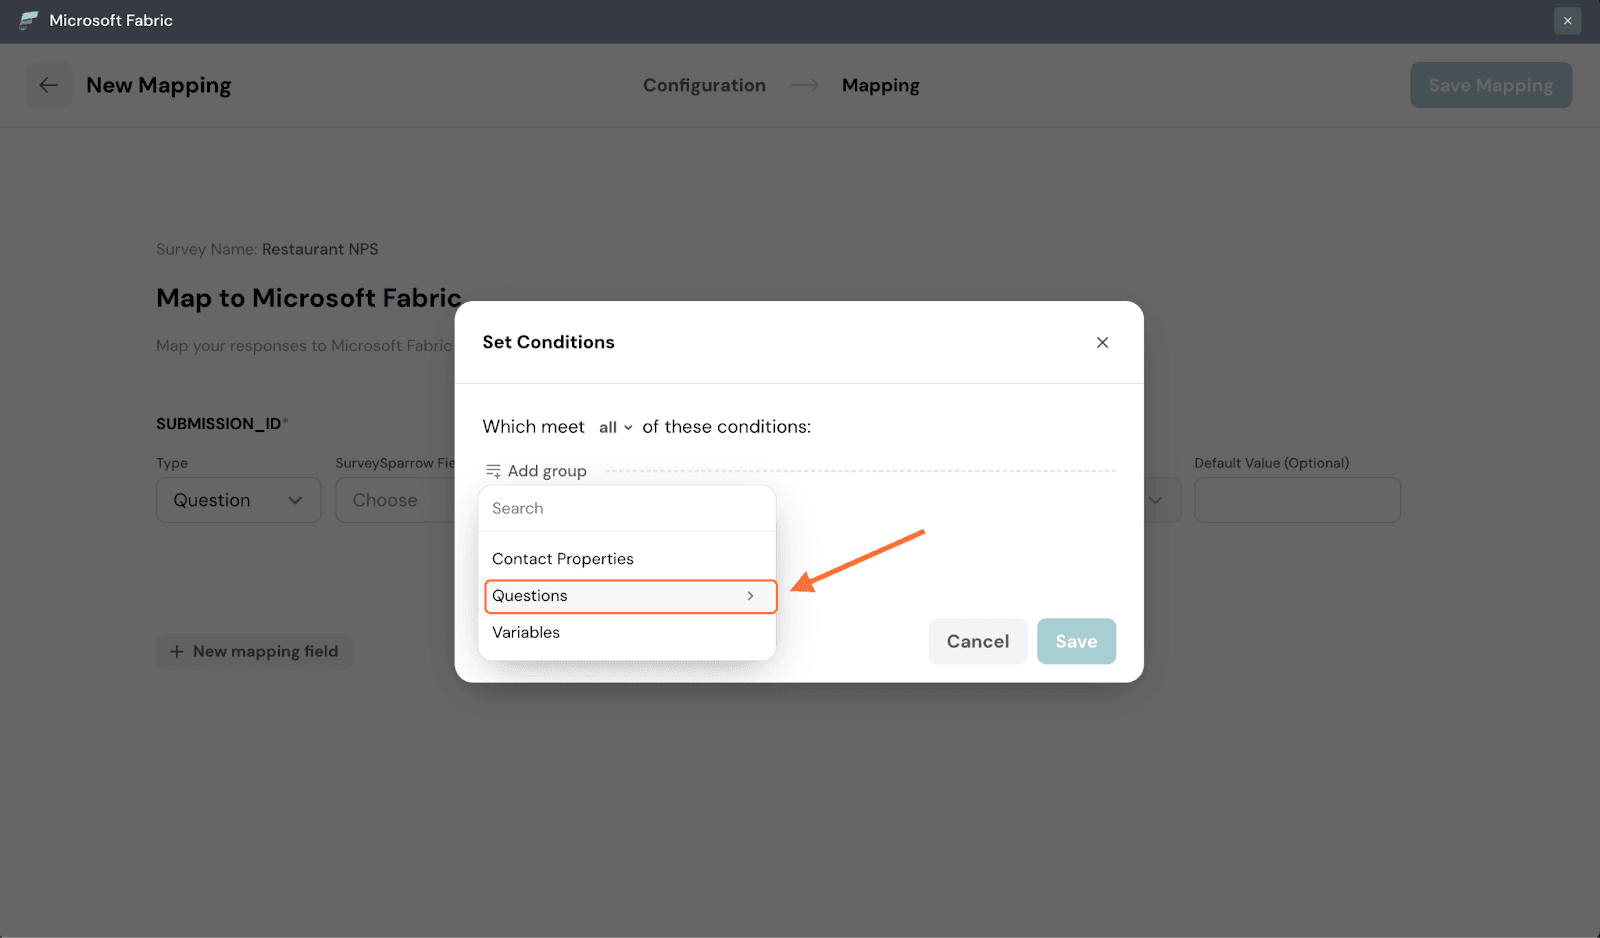Image resolution: width=1600 pixels, height=938 pixels.
Task: Click the Search field in the dropdown
Action: pyautogui.click(x=627, y=509)
